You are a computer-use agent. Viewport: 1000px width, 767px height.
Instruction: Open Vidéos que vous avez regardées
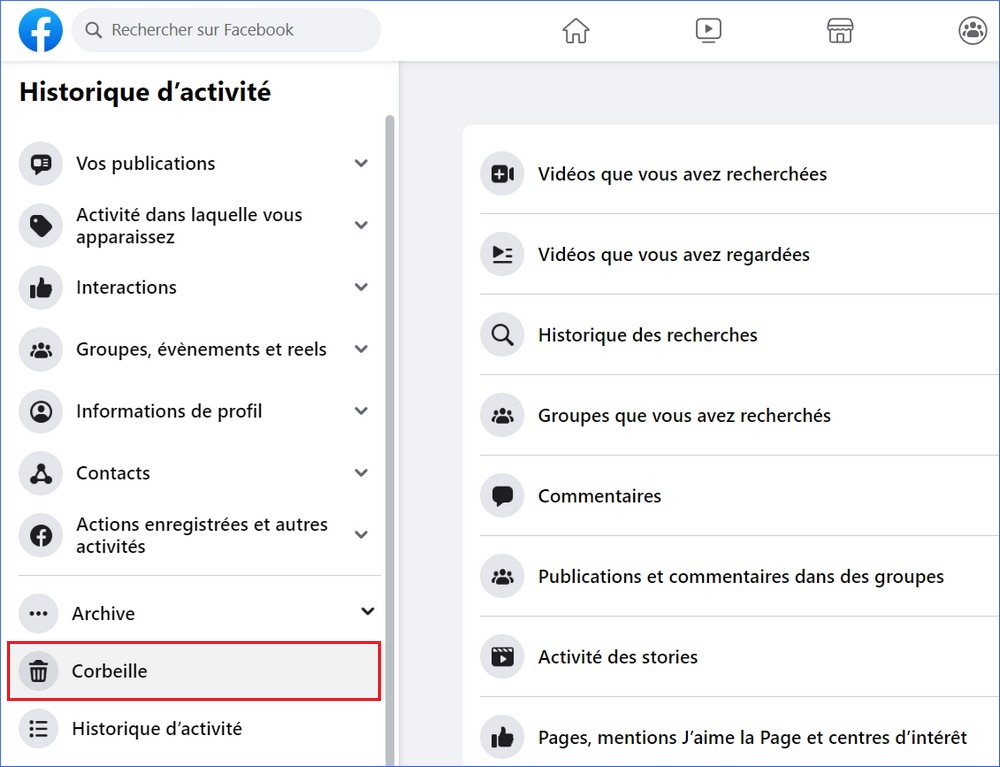673,255
